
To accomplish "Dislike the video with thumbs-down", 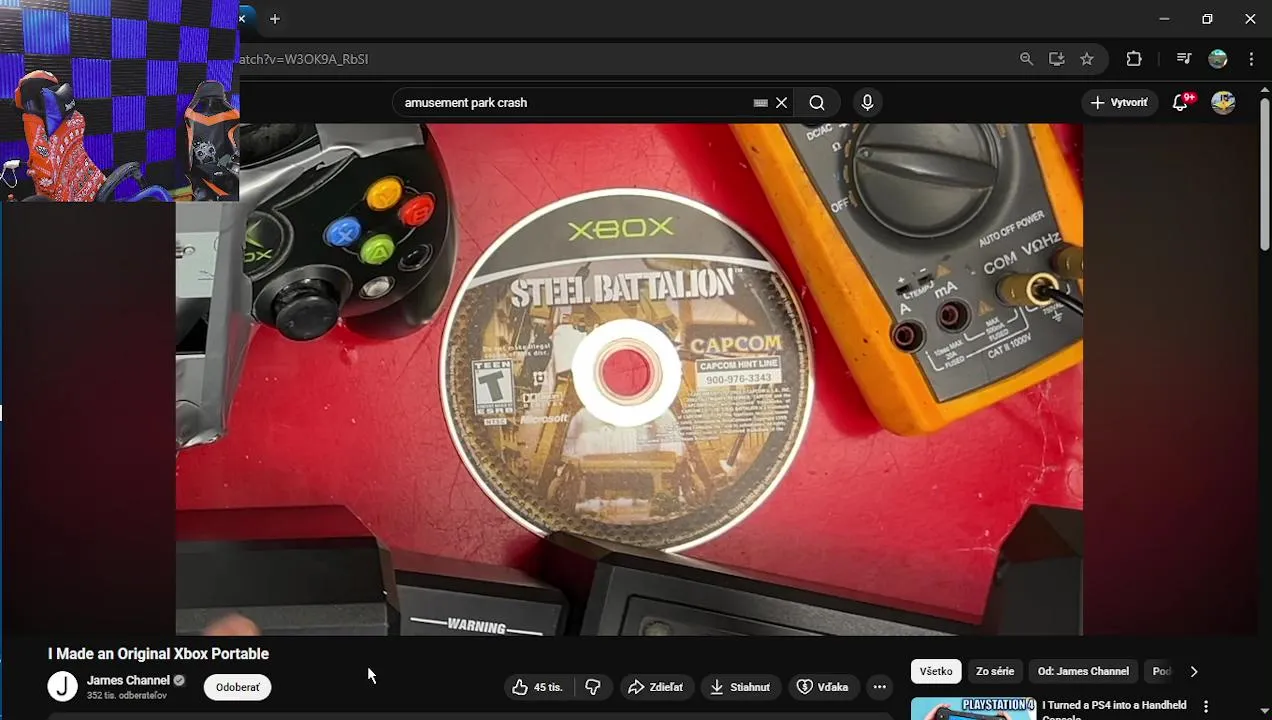I will pos(593,687).
